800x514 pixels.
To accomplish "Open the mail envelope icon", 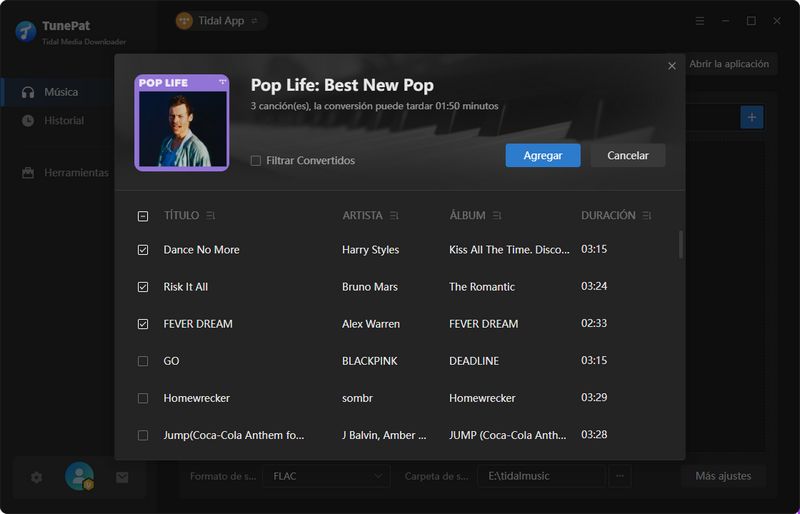I will point(122,477).
